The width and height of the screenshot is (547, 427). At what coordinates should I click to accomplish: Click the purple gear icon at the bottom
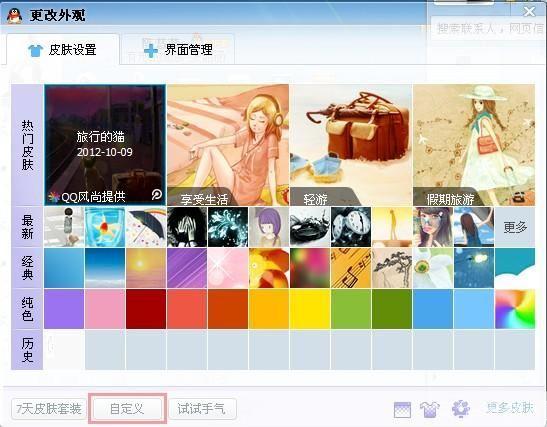click(461, 409)
